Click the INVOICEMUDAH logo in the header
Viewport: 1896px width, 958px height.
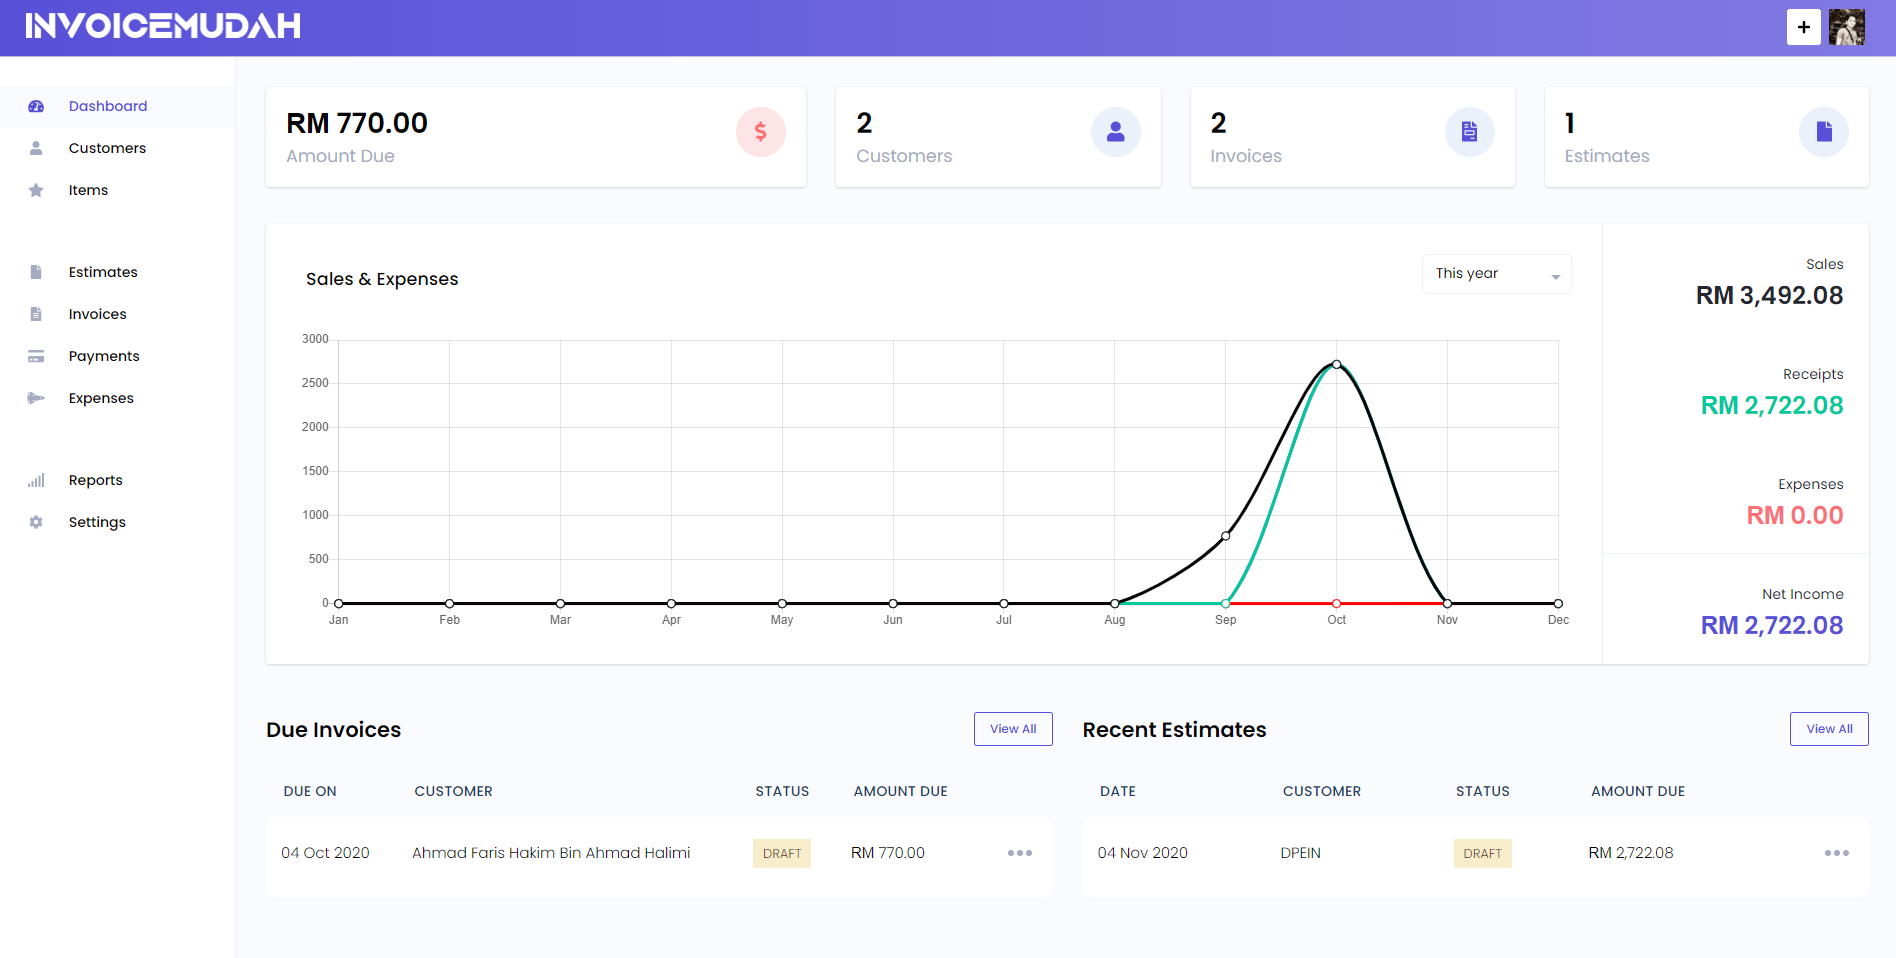(163, 26)
